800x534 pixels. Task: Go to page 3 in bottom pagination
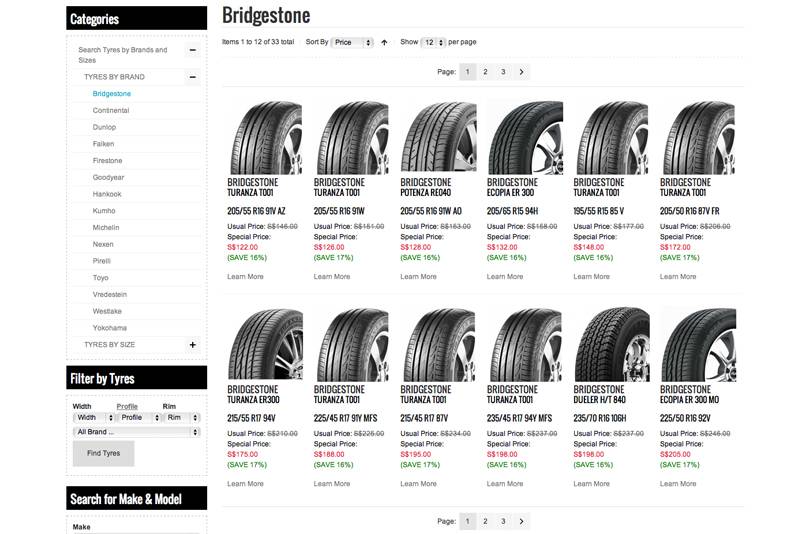pyautogui.click(x=503, y=521)
